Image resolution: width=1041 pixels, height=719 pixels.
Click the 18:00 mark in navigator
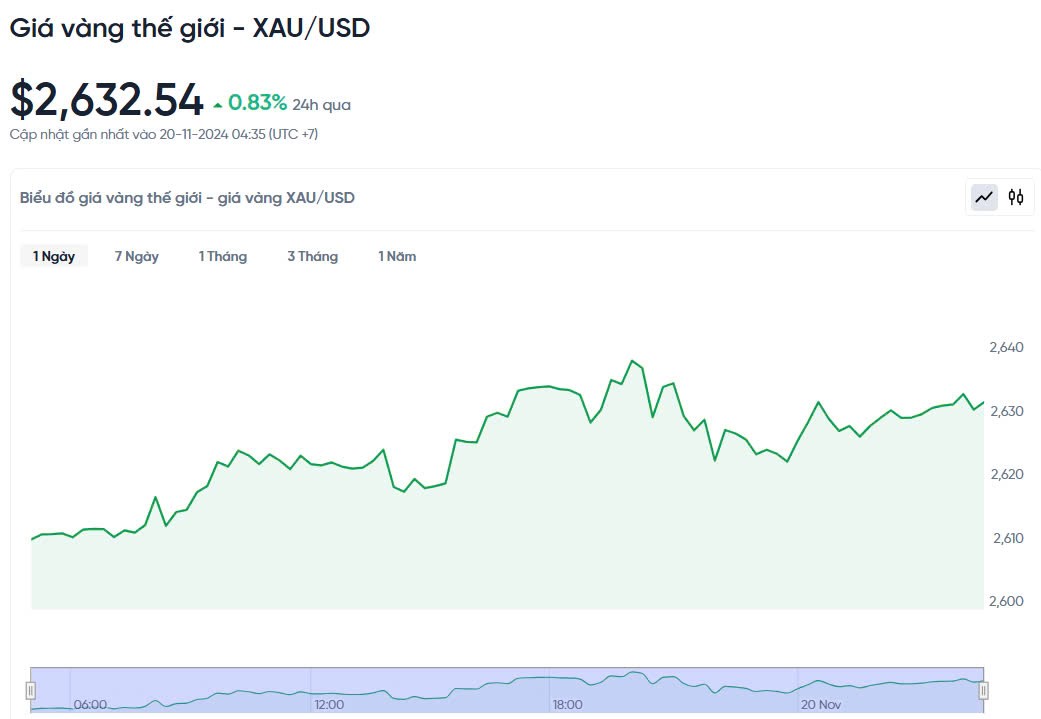pos(568,704)
